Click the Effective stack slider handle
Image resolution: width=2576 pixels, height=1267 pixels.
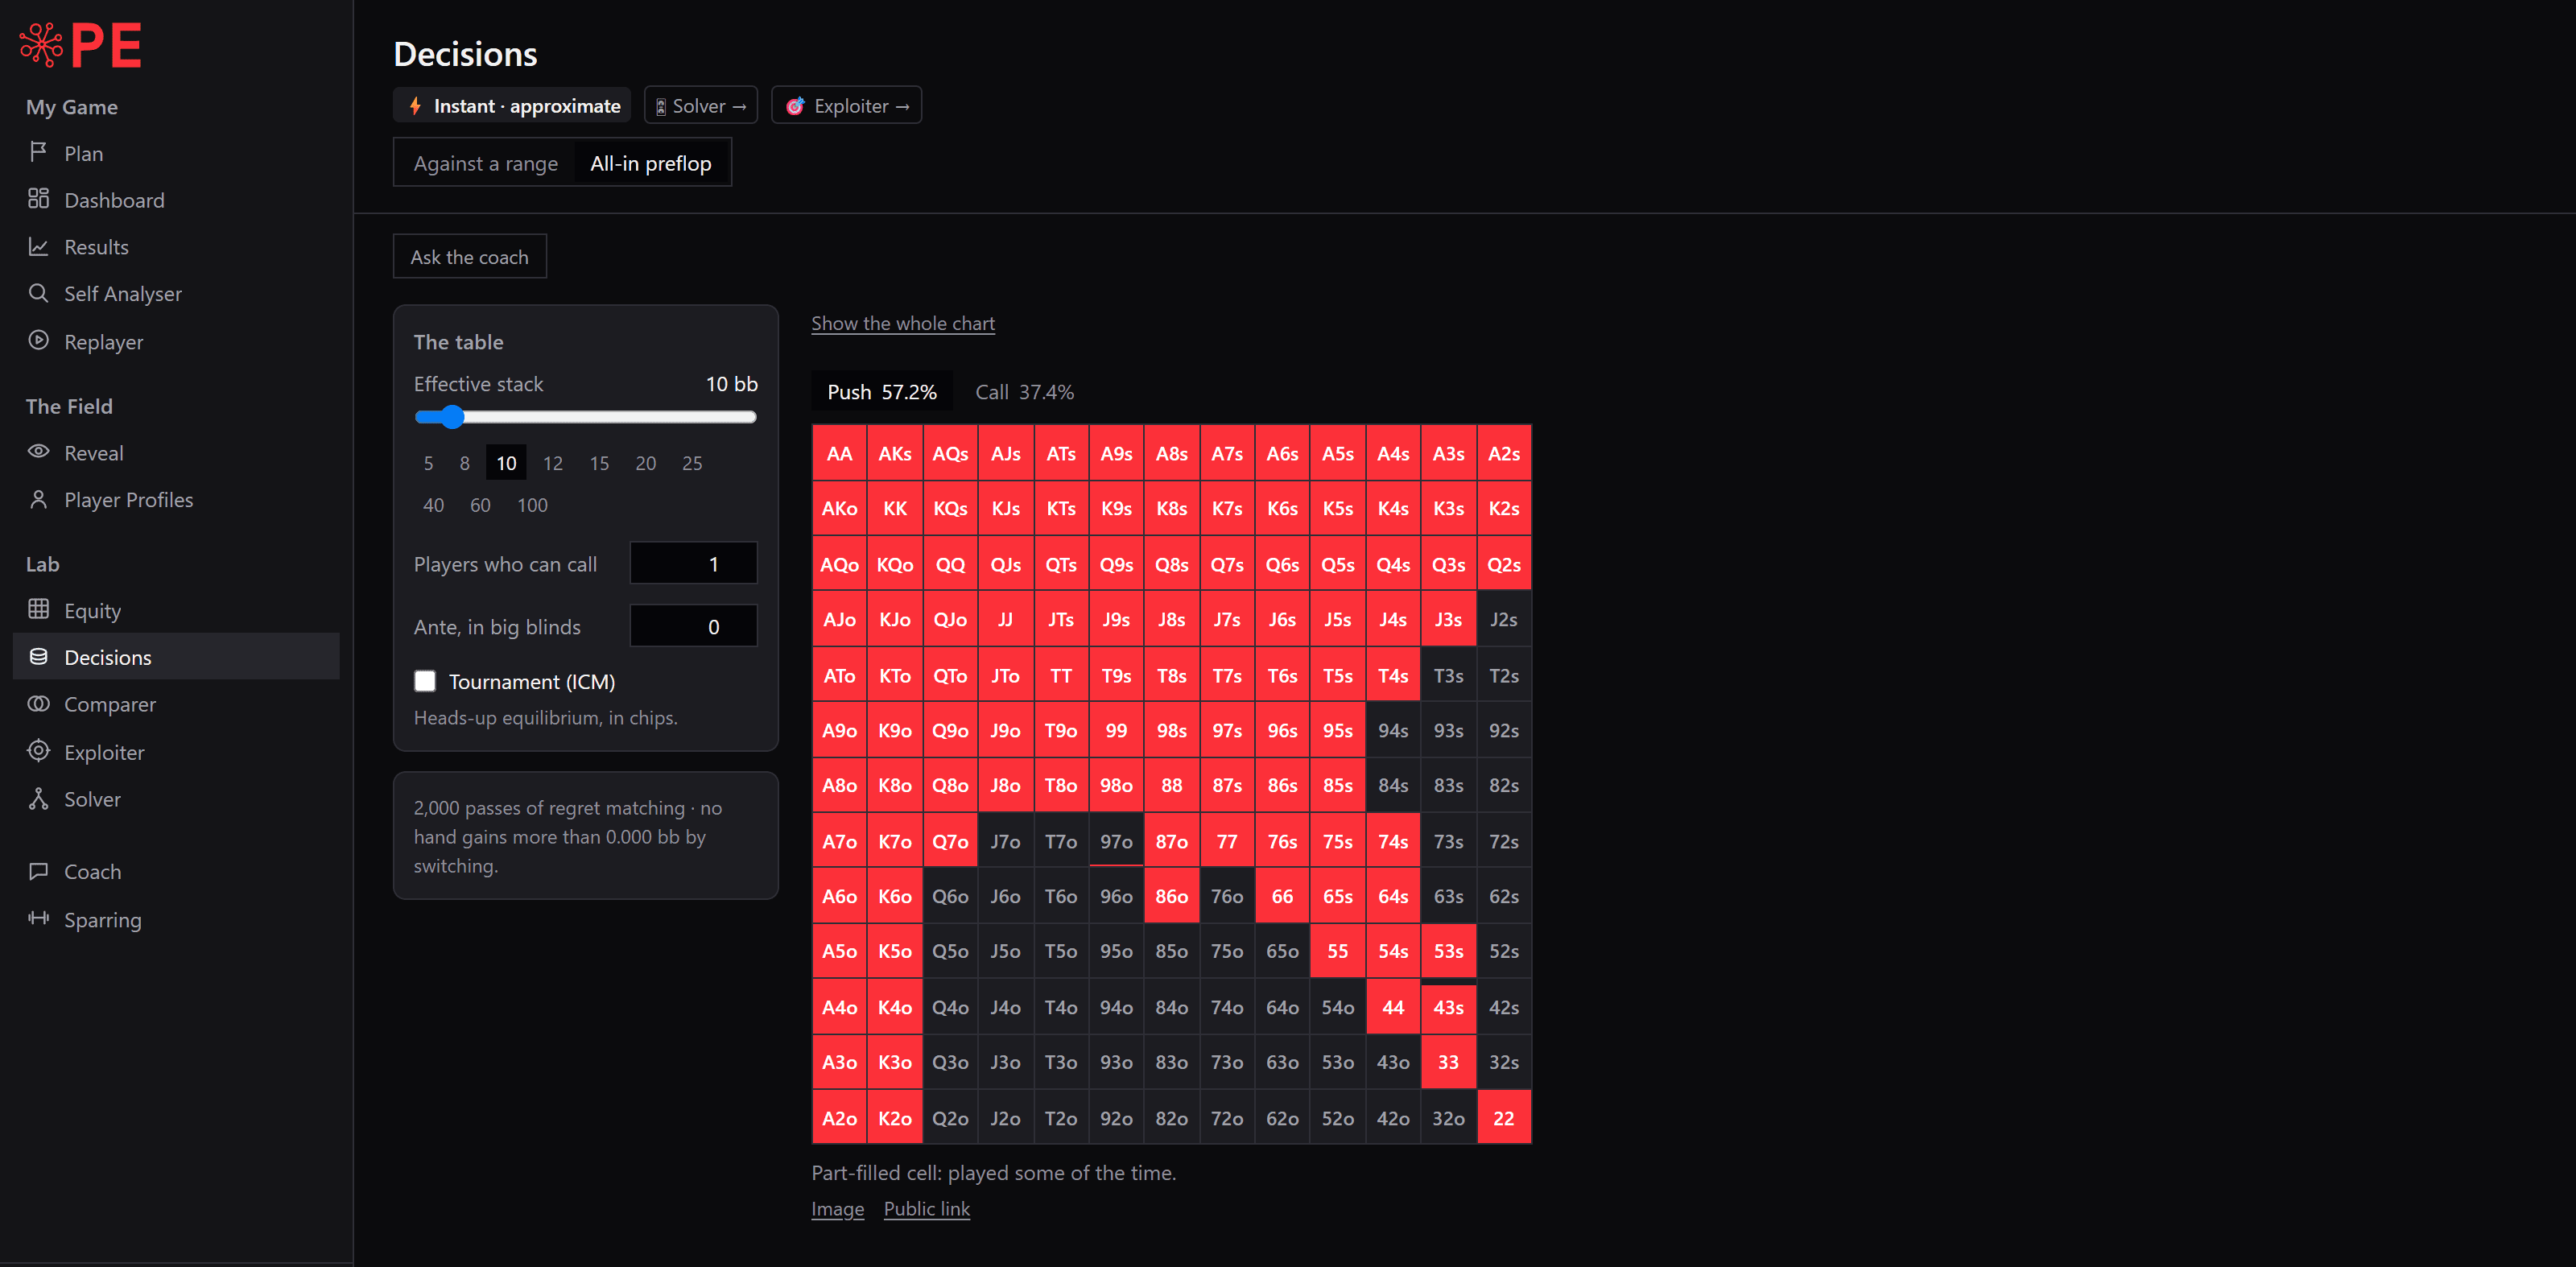click(x=452, y=417)
